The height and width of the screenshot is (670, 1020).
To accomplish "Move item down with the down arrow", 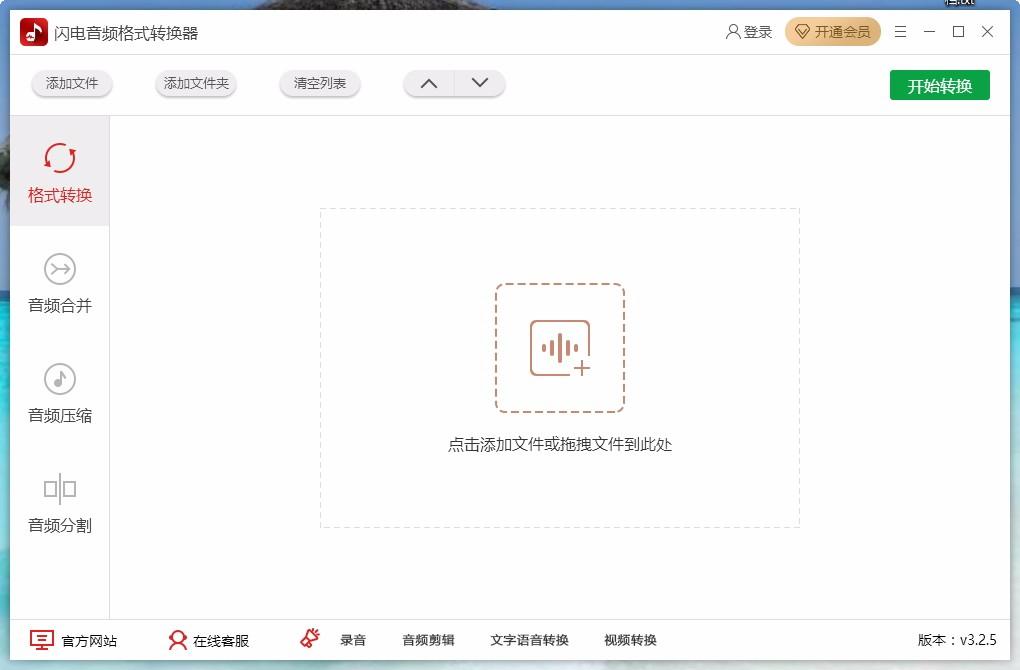I will click(x=479, y=83).
